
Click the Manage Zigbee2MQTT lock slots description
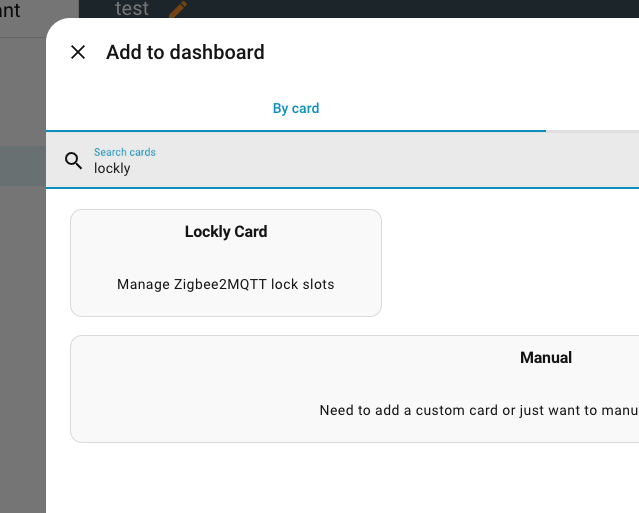(226, 284)
